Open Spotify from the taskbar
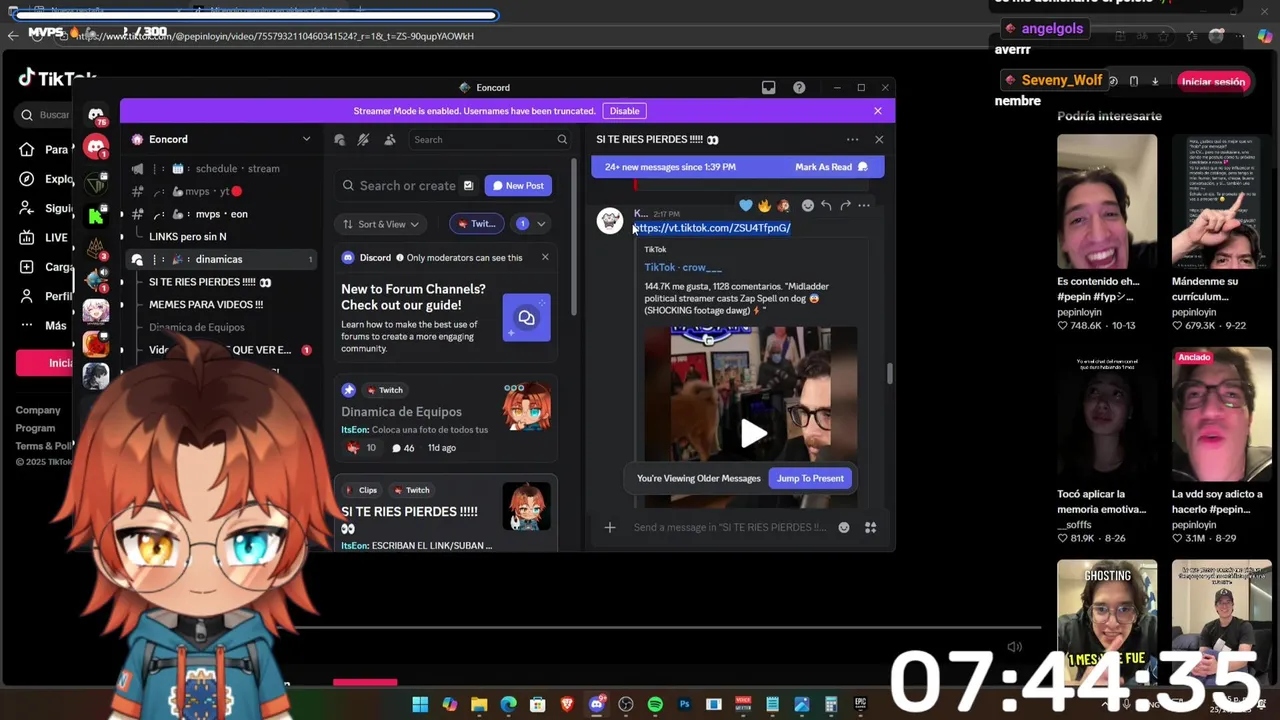Image resolution: width=1280 pixels, height=720 pixels. (x=655, y=704)
